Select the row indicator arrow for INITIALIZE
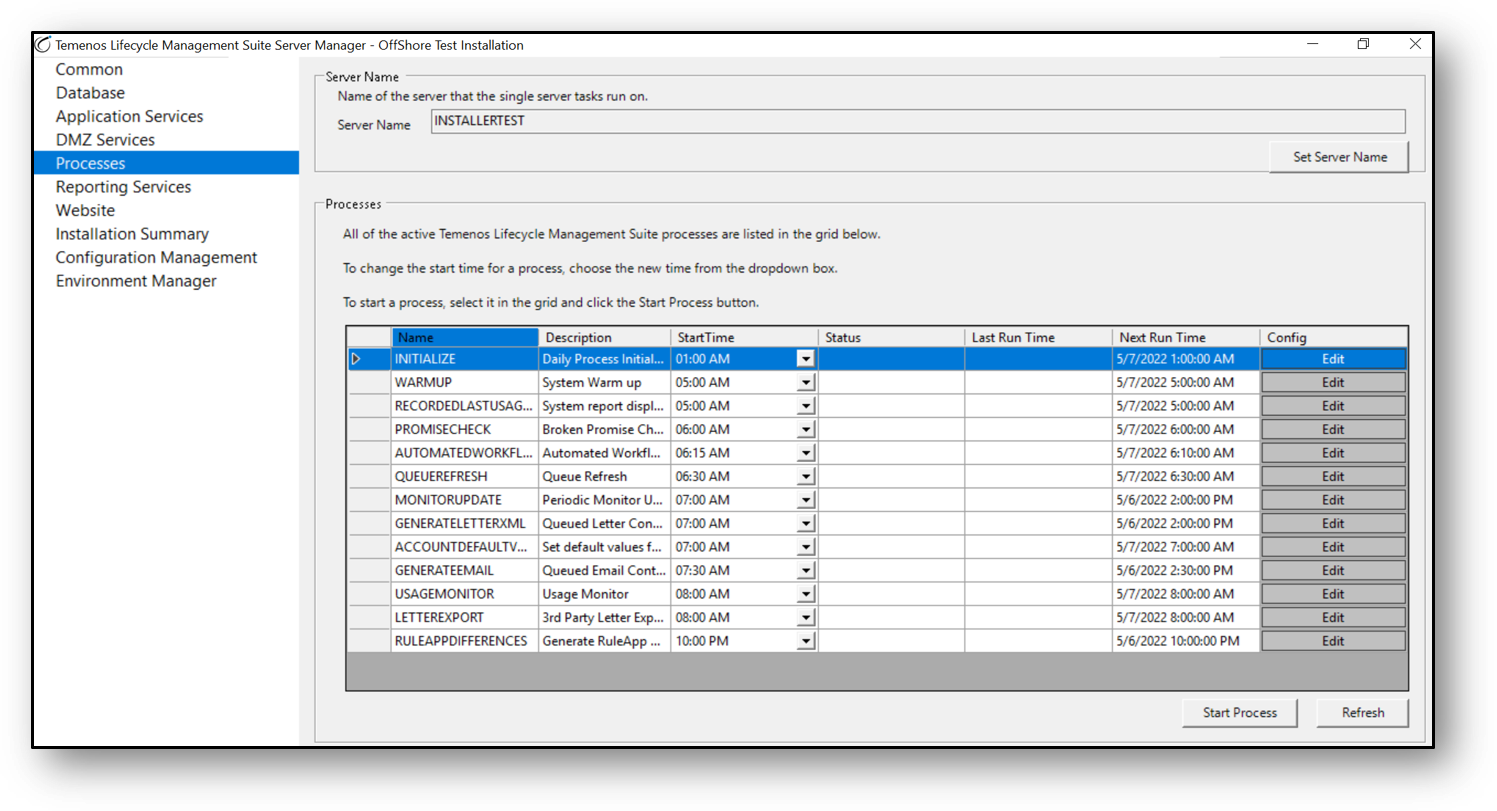Screen dimensions: 1497x811 pos(356,359)
